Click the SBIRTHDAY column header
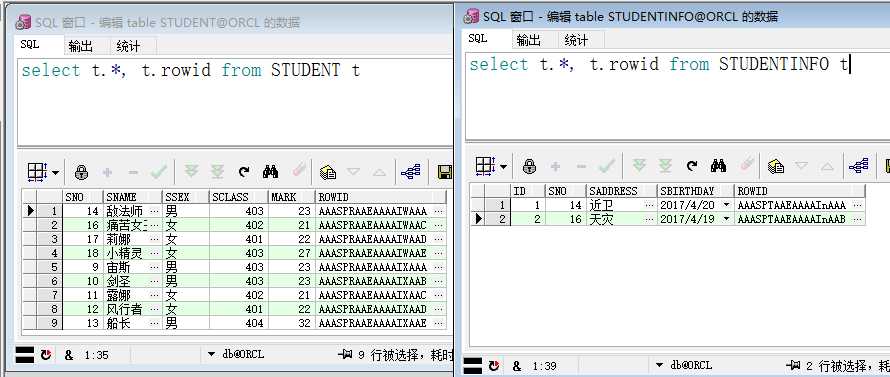Screen dimensions: 890x377 (695, 191)
